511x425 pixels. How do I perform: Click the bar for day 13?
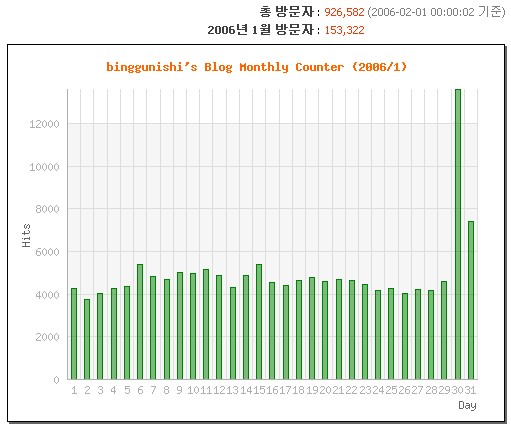pos(233,333)
